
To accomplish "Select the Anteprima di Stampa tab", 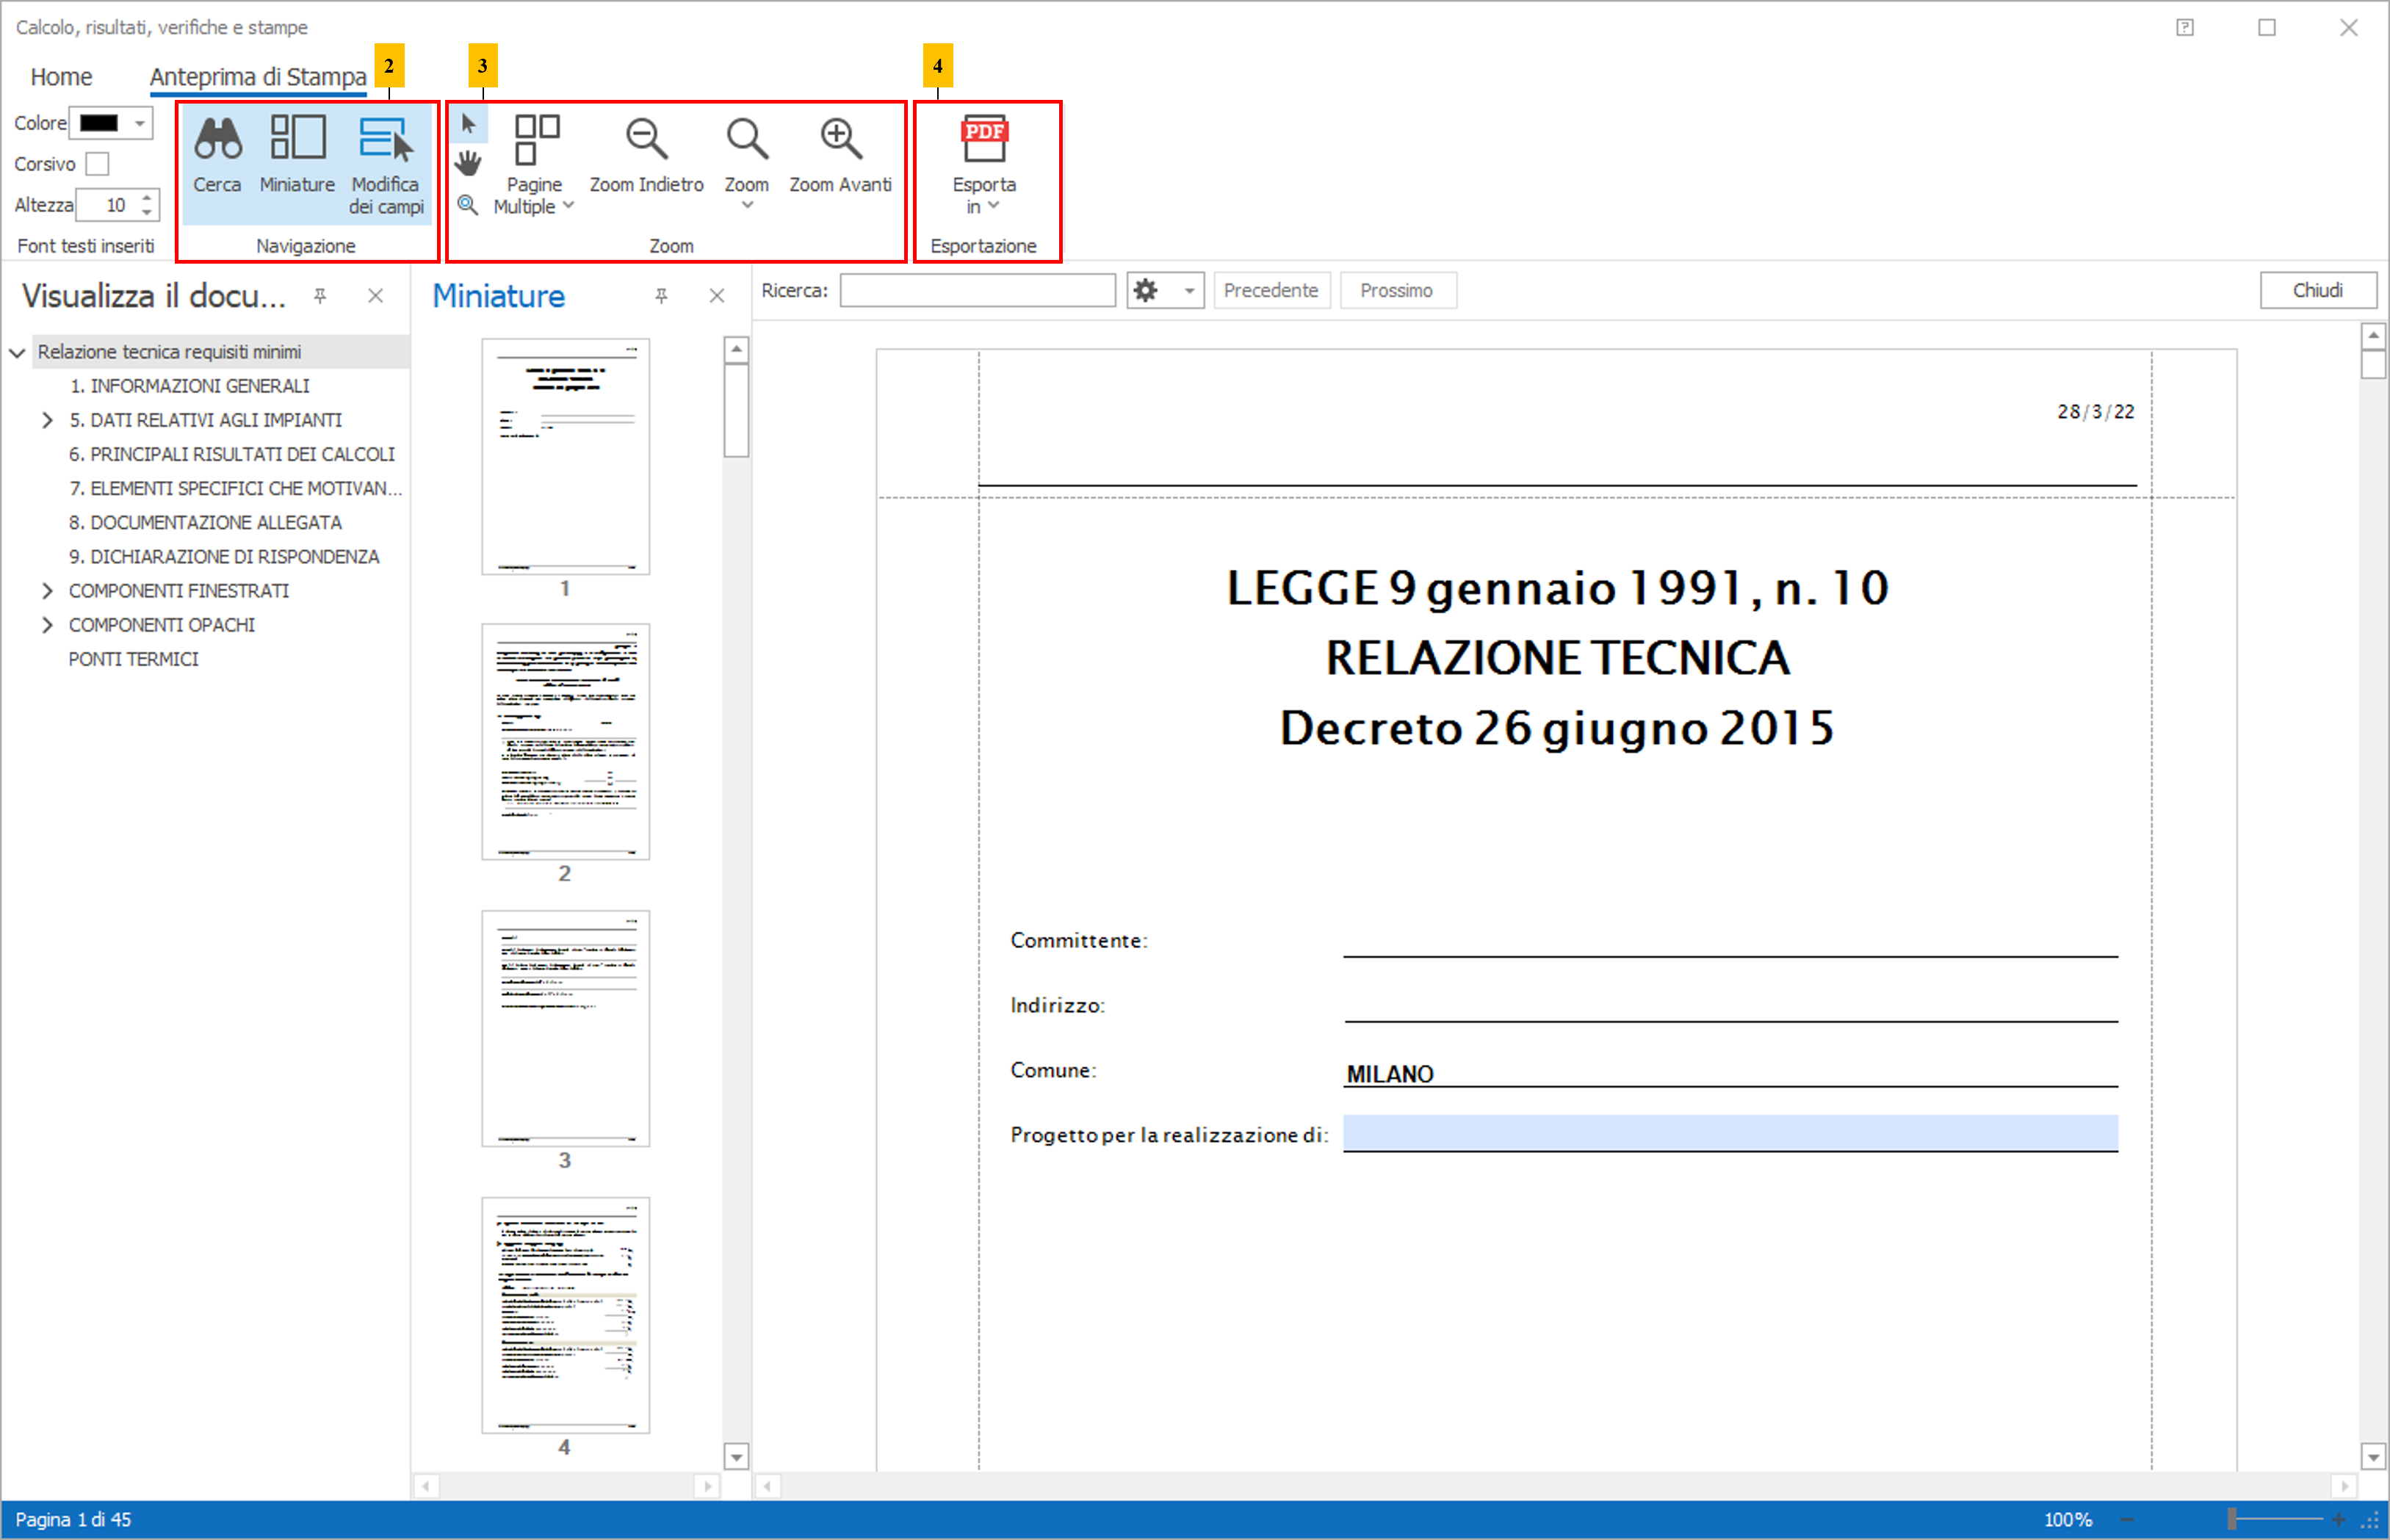I will coord(258,77).
